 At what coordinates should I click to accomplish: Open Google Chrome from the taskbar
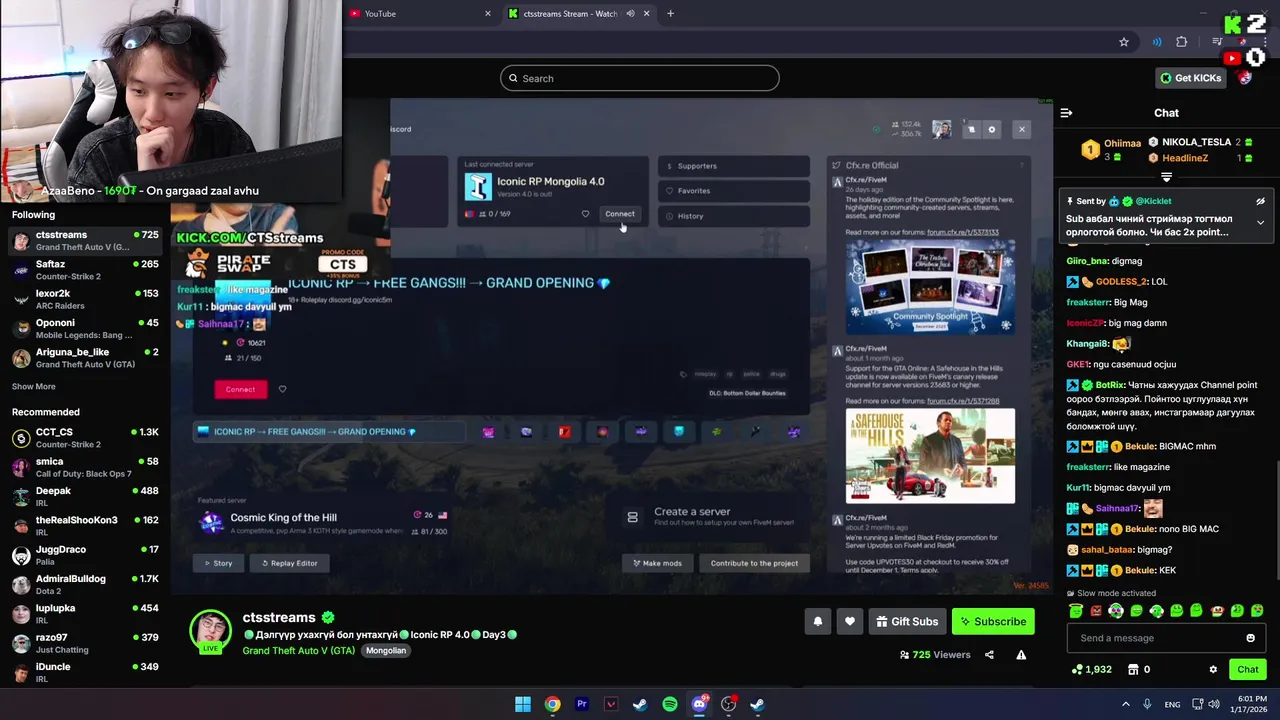click(x=552, y=704)
